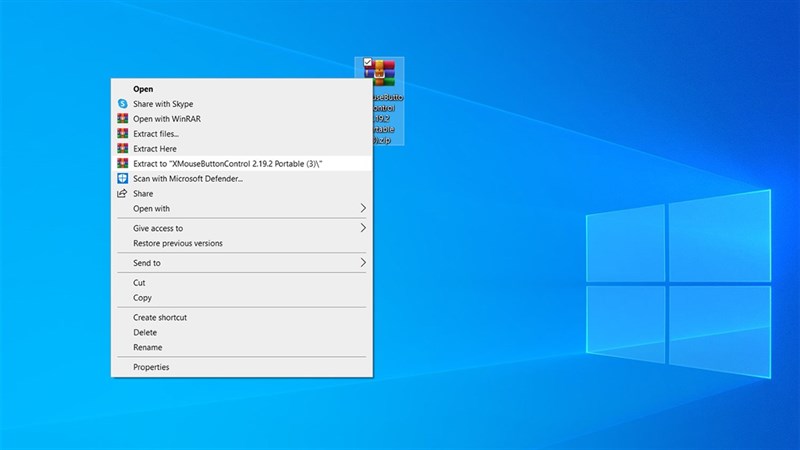The height and width of the screenshot is (450, 800).
Task: Pick Copy in the context menu
Action: [x=142, y=298]
